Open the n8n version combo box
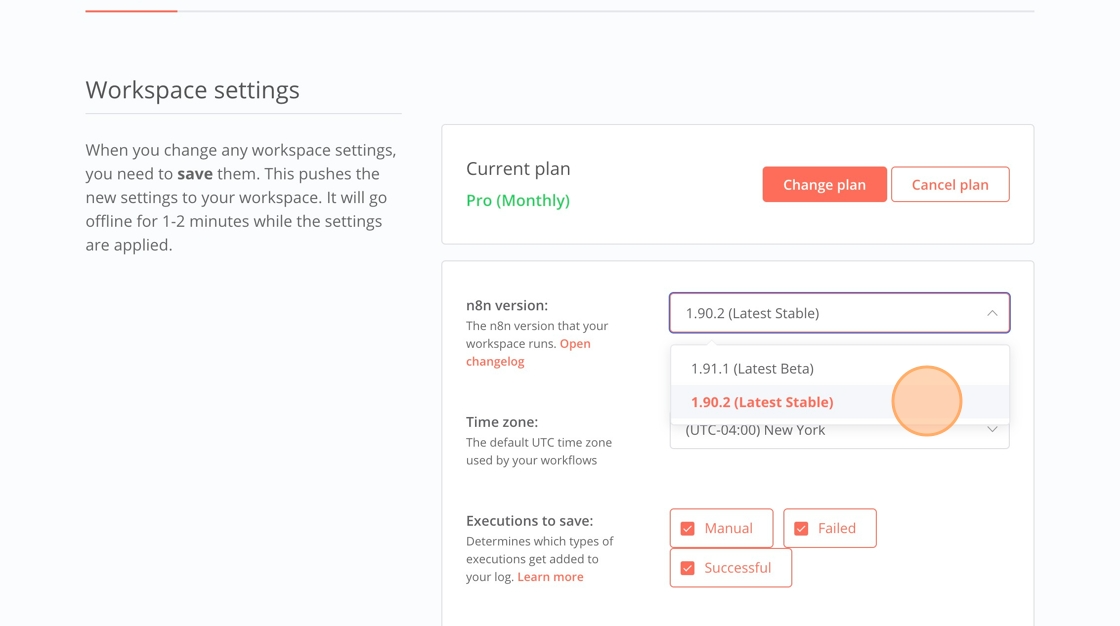The height and width of the screenshot is (626, 1120). pos(820,313)
